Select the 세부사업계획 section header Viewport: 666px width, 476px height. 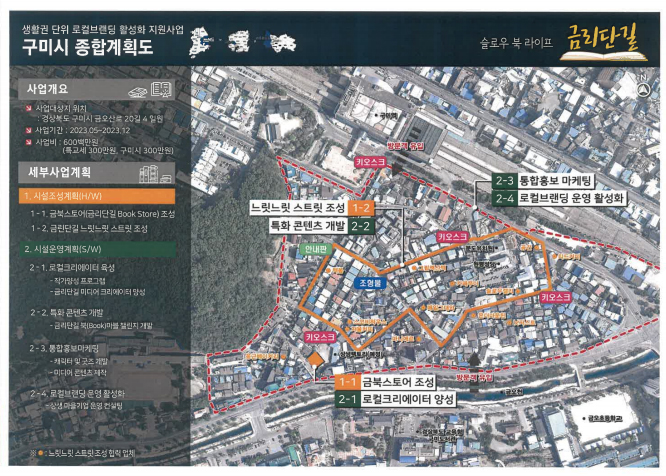click(97, 173)
